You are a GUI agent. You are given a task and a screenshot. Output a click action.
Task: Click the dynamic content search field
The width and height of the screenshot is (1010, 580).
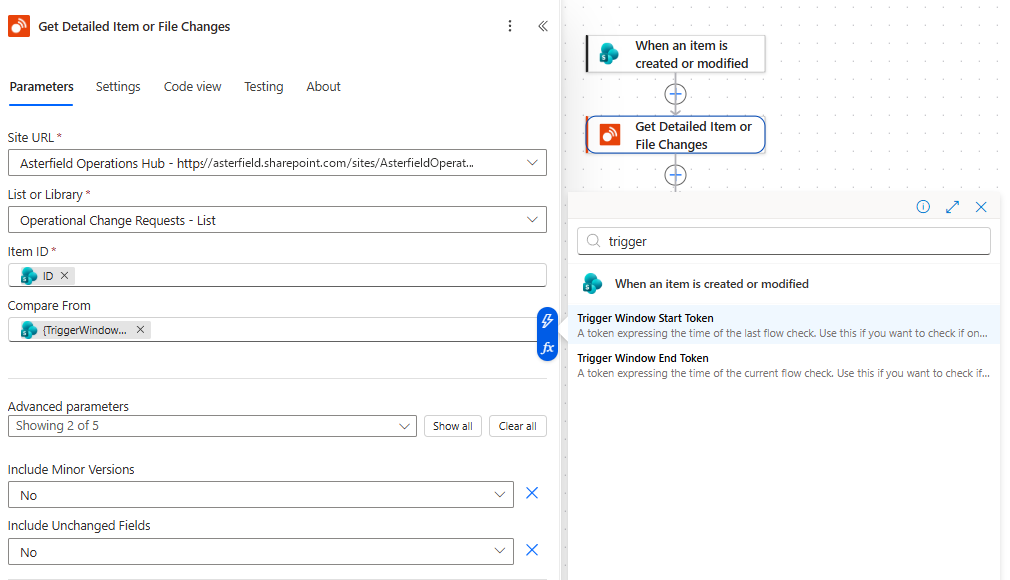(x=784, y=241)
